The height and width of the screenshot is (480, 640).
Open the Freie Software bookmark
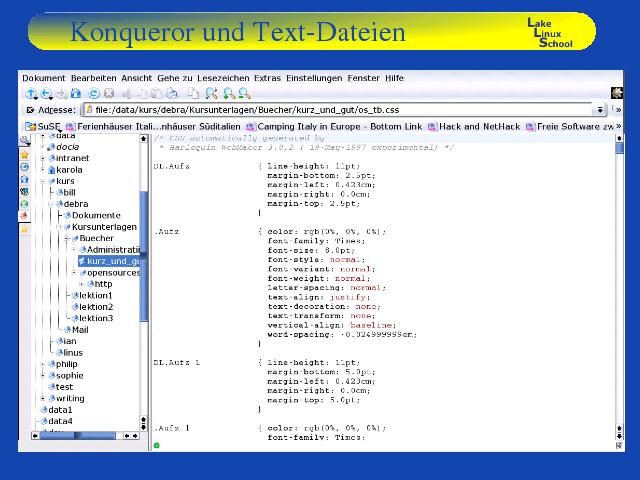pyautogui.click(x=570, y=127)
